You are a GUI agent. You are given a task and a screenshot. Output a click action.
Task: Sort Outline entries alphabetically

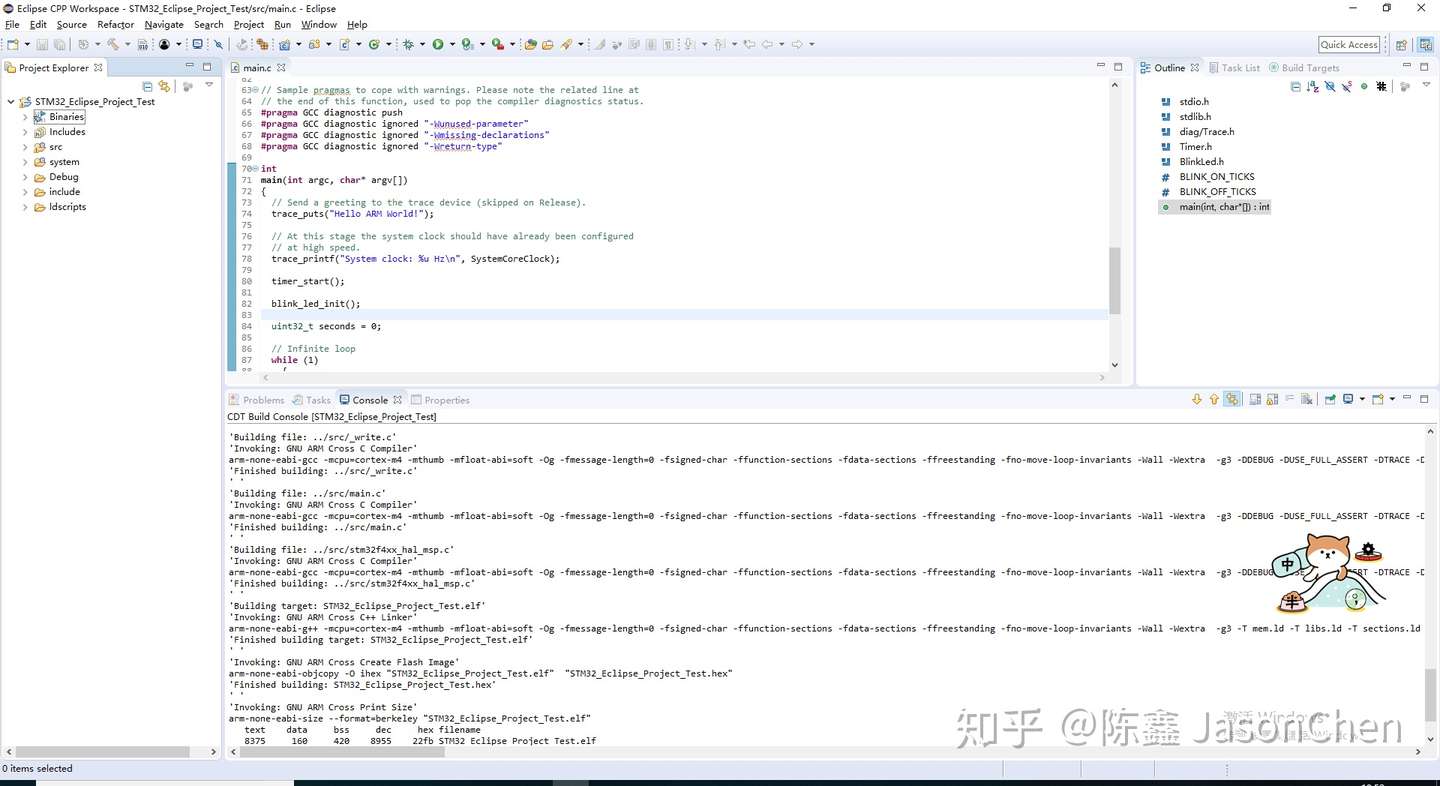click(1313, 86)
